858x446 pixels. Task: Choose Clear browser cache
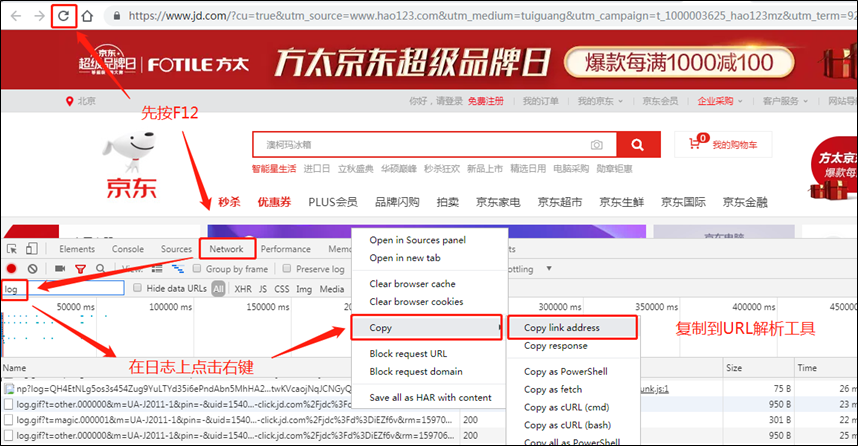coord(412,284)
